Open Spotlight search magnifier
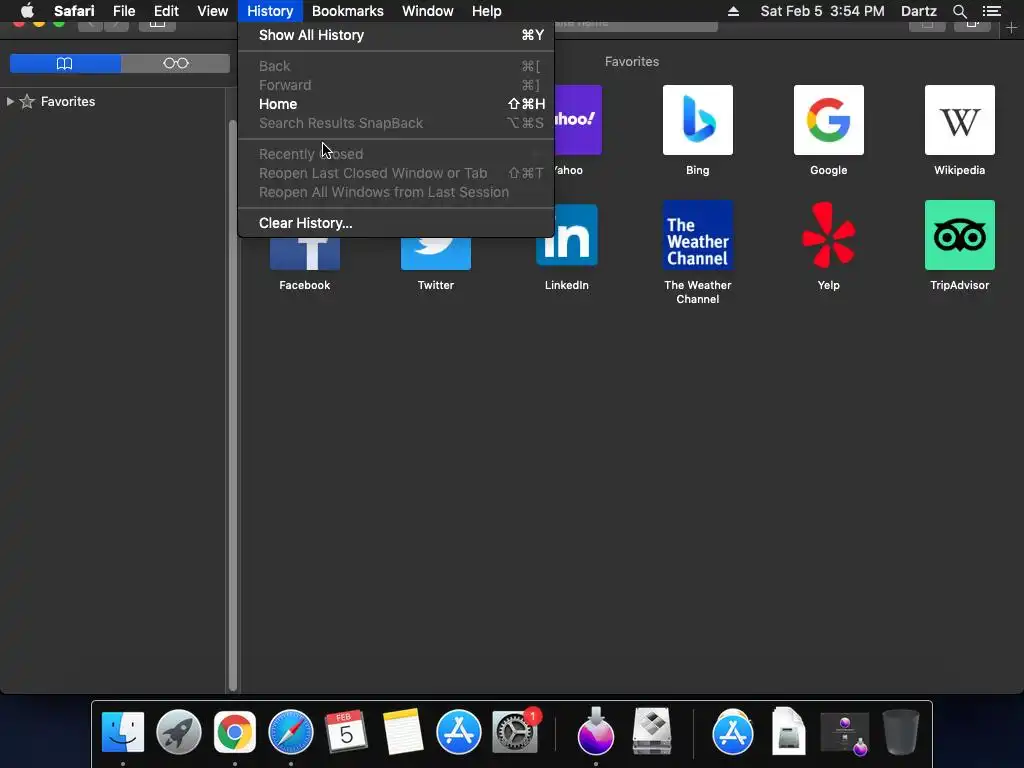 (959, 11)
